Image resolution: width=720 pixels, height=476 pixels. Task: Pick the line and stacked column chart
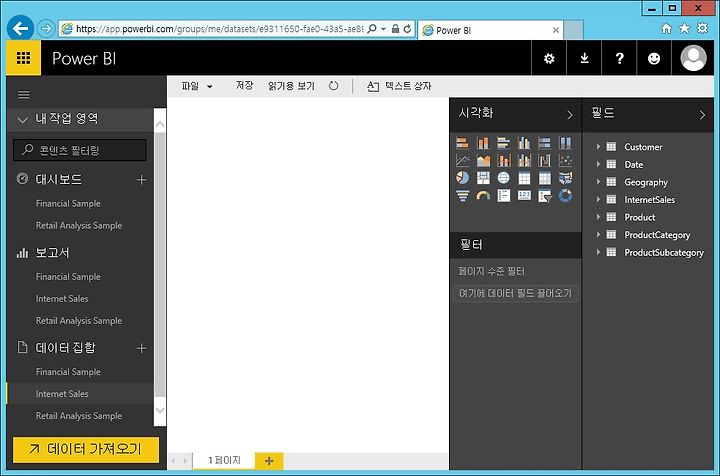[x=504, y=161]
